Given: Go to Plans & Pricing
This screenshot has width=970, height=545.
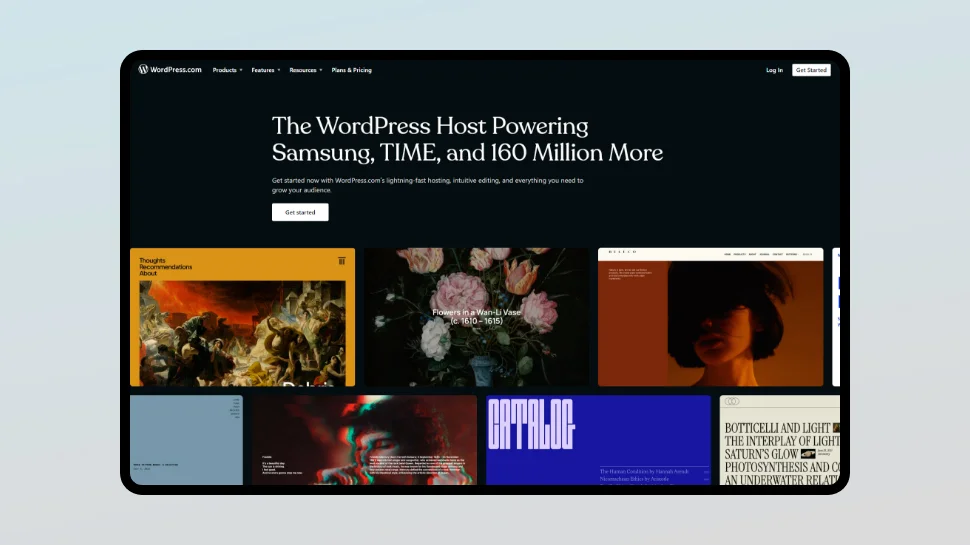Looking at the screenshot, I should (351, 70).
